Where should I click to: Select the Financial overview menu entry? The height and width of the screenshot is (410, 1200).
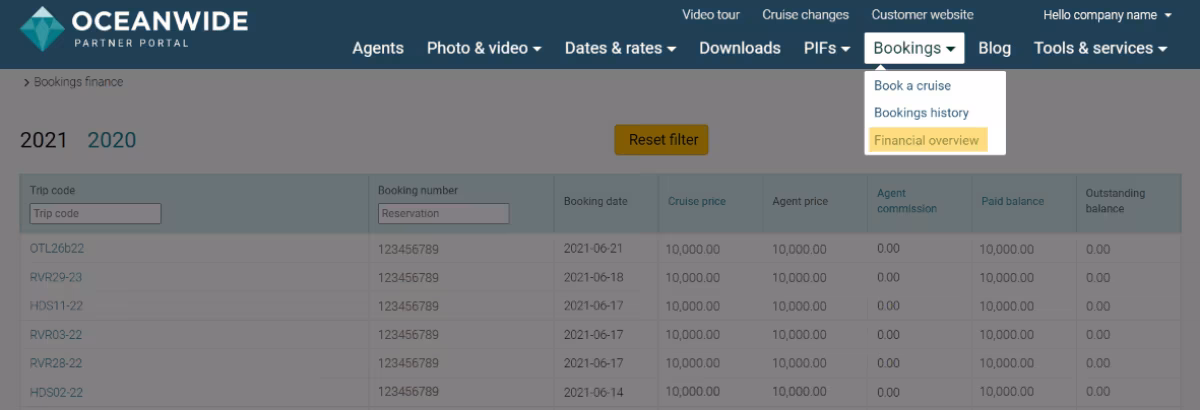click(926, 140)
